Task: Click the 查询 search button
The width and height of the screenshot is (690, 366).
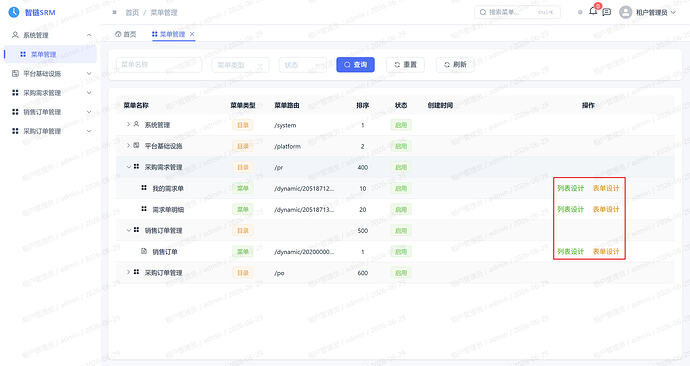Action: click(x=356, y=65)
